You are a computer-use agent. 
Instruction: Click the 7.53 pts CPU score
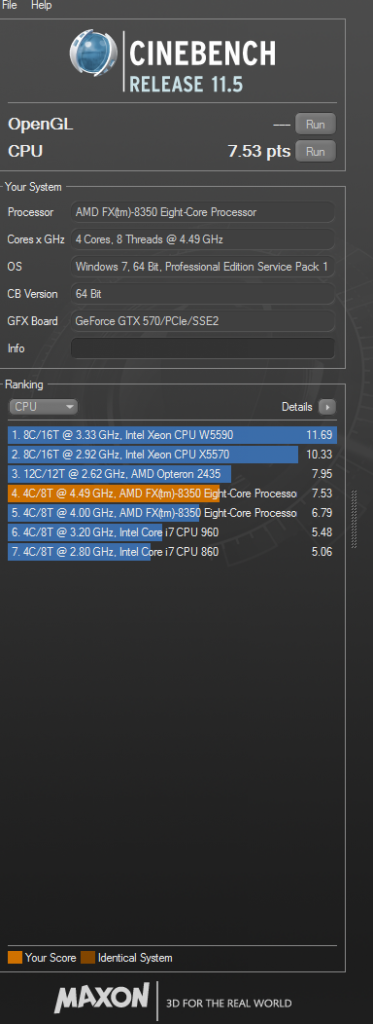tap(259, 152)
